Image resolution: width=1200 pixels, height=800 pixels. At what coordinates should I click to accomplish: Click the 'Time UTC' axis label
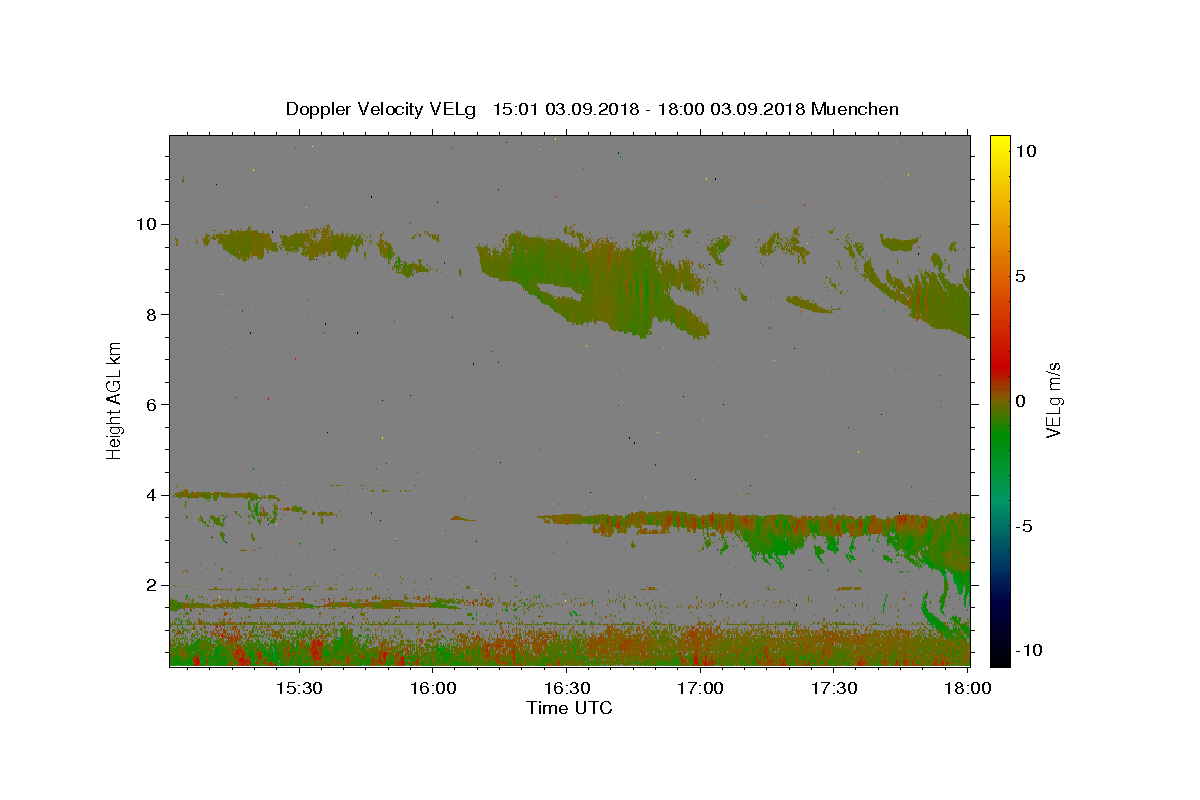tap(569, 708)
